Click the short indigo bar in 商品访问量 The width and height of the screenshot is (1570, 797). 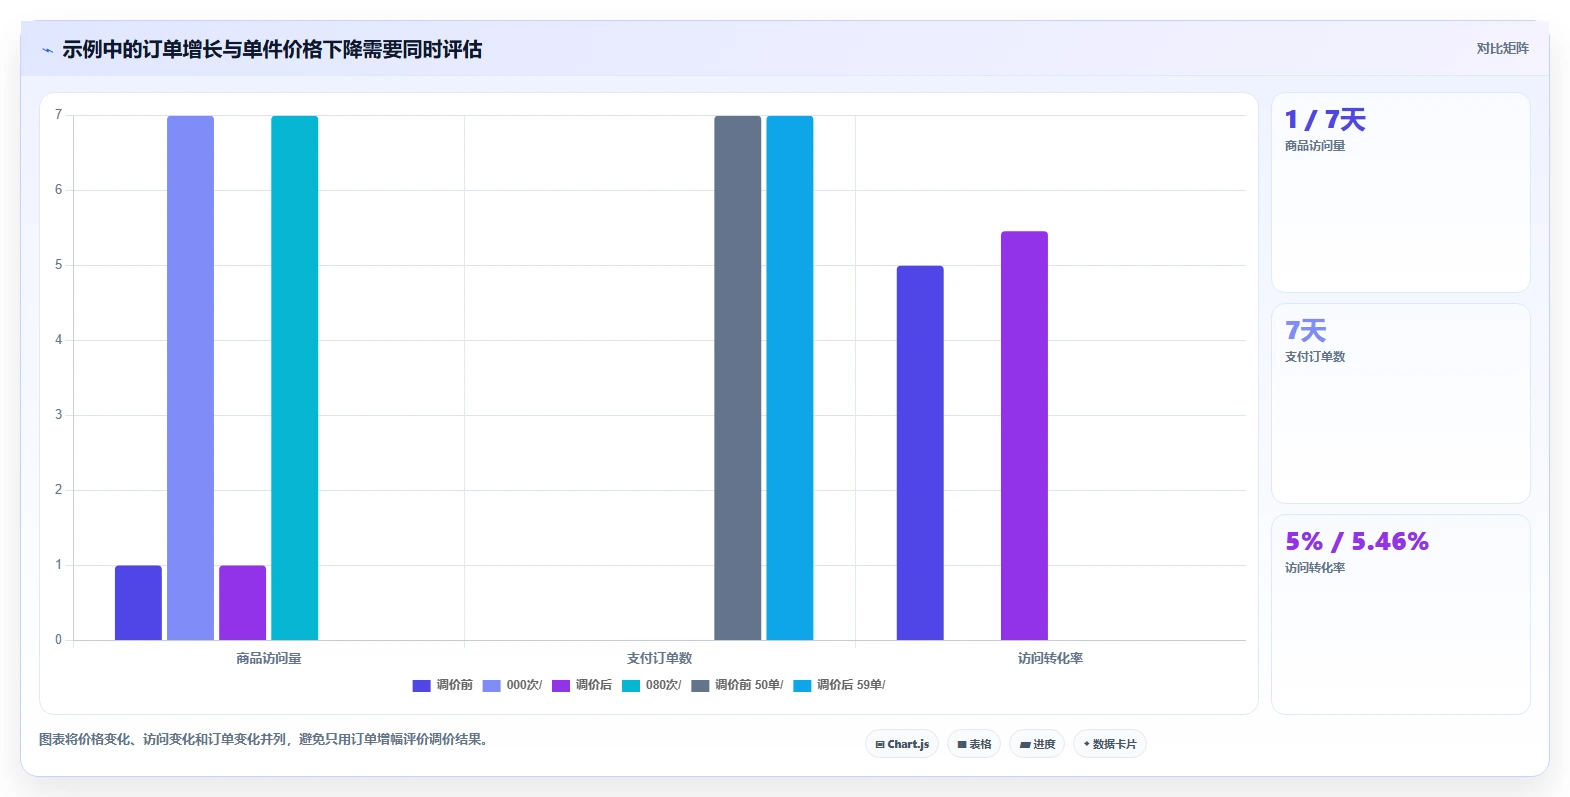point(138,603)
